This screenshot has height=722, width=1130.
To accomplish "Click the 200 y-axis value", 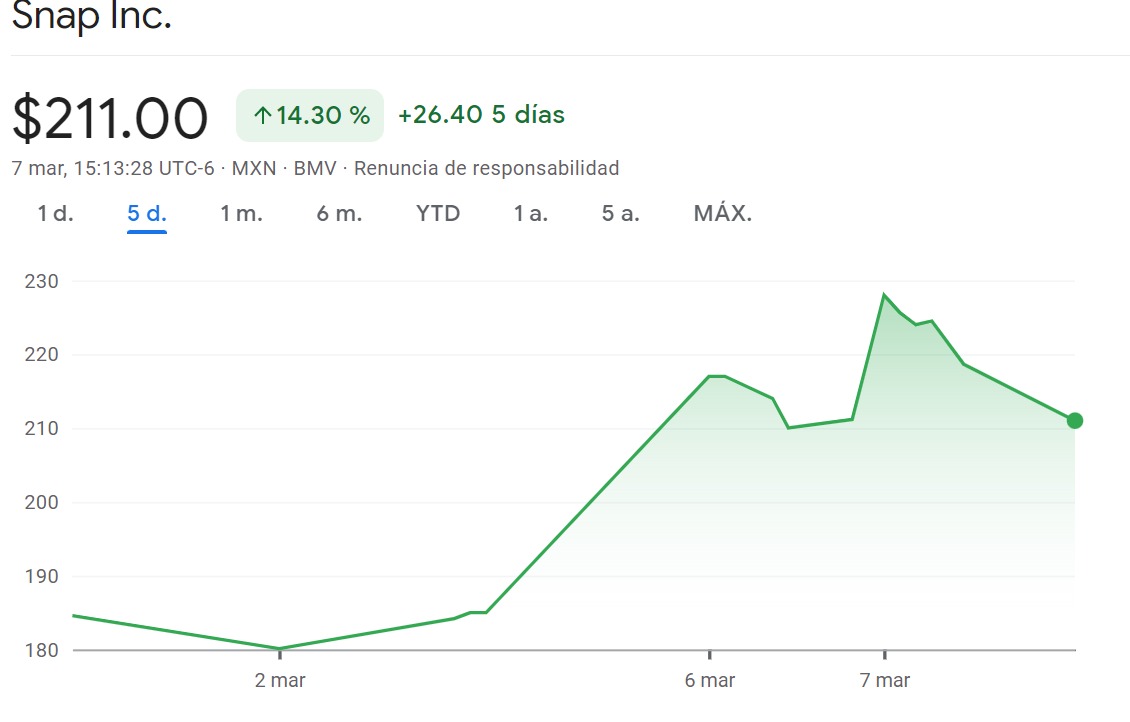I will tap(42, 502).
